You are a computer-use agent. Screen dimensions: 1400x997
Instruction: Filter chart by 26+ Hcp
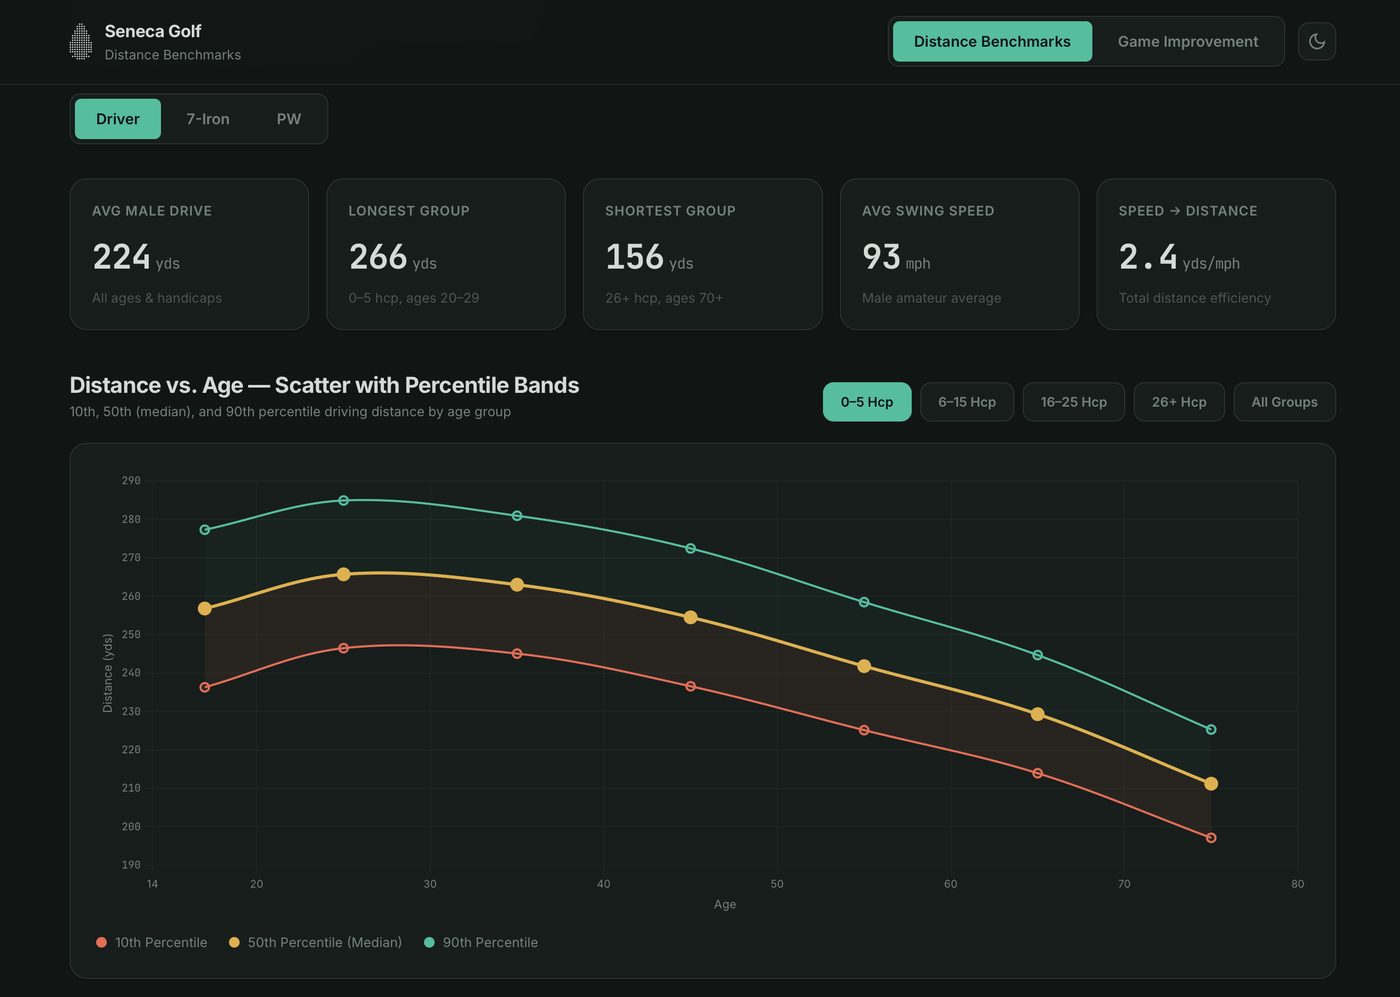click(1179, 402)
